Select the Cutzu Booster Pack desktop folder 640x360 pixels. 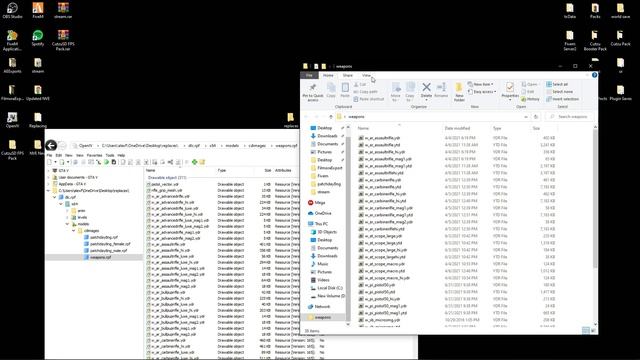595,40
